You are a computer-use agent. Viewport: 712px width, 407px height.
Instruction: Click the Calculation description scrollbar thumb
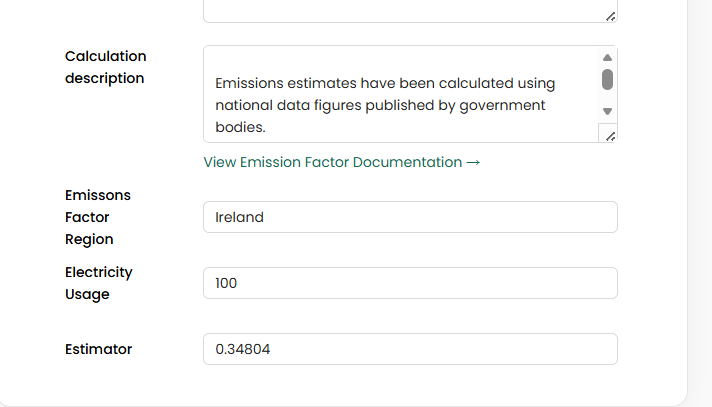[607, 79]
